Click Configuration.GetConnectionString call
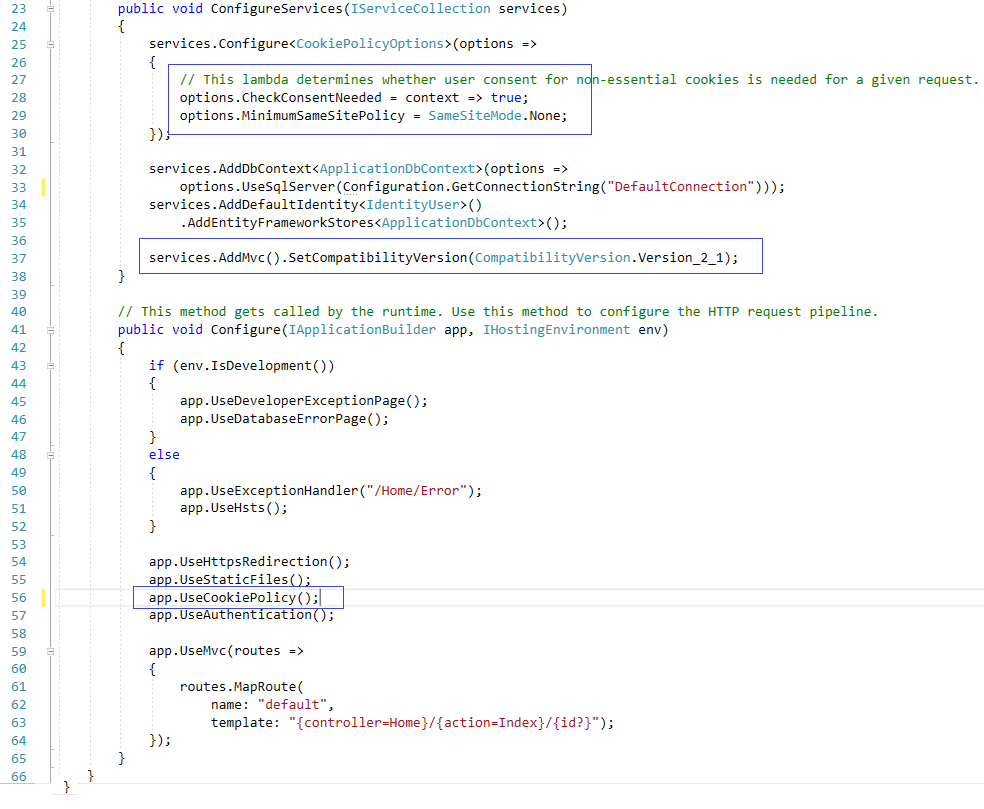 click(x=471, y=187)
